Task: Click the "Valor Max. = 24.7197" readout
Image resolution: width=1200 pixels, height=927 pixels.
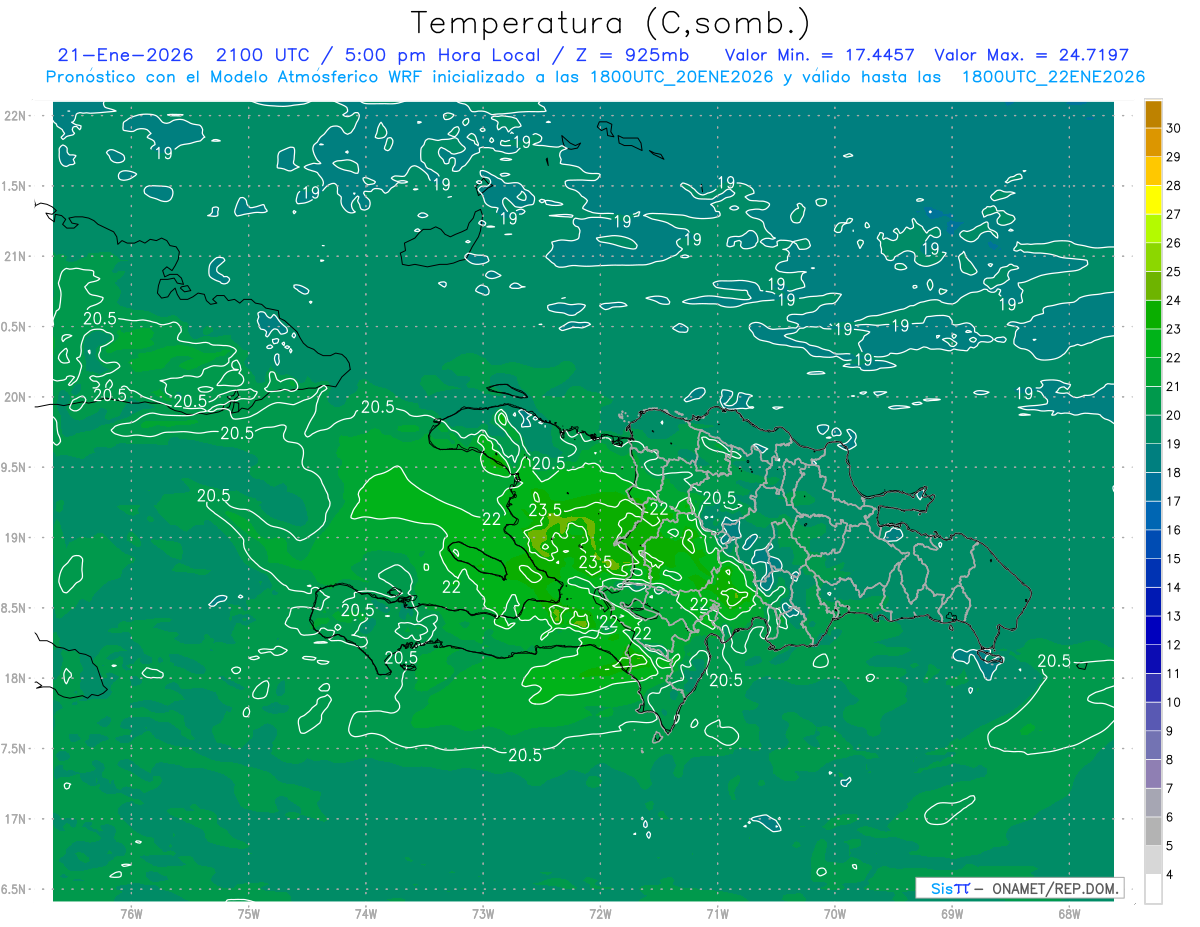Action: click(x=1031, y=55)
